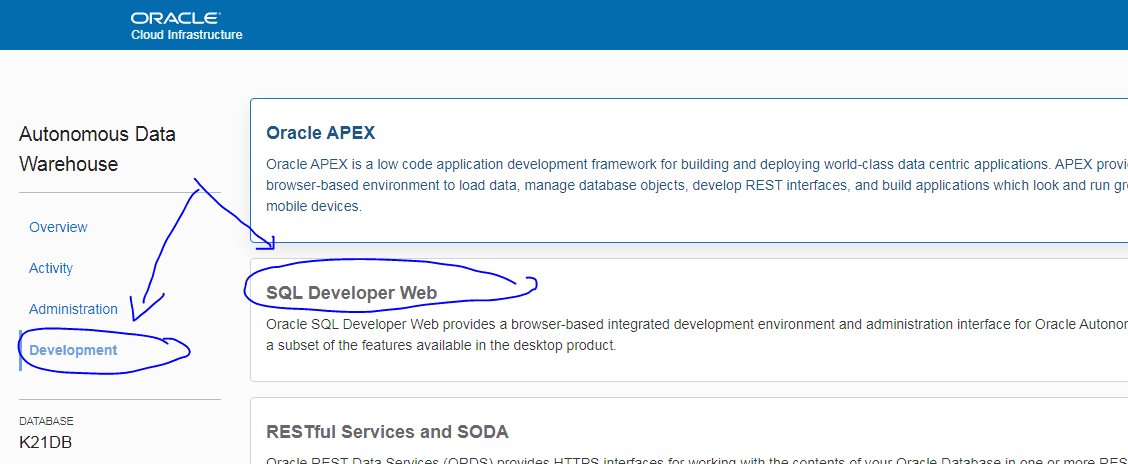This screenshot has height=464, width=1128.
Task: Switch to the Activity page
Action: [50, 268]
